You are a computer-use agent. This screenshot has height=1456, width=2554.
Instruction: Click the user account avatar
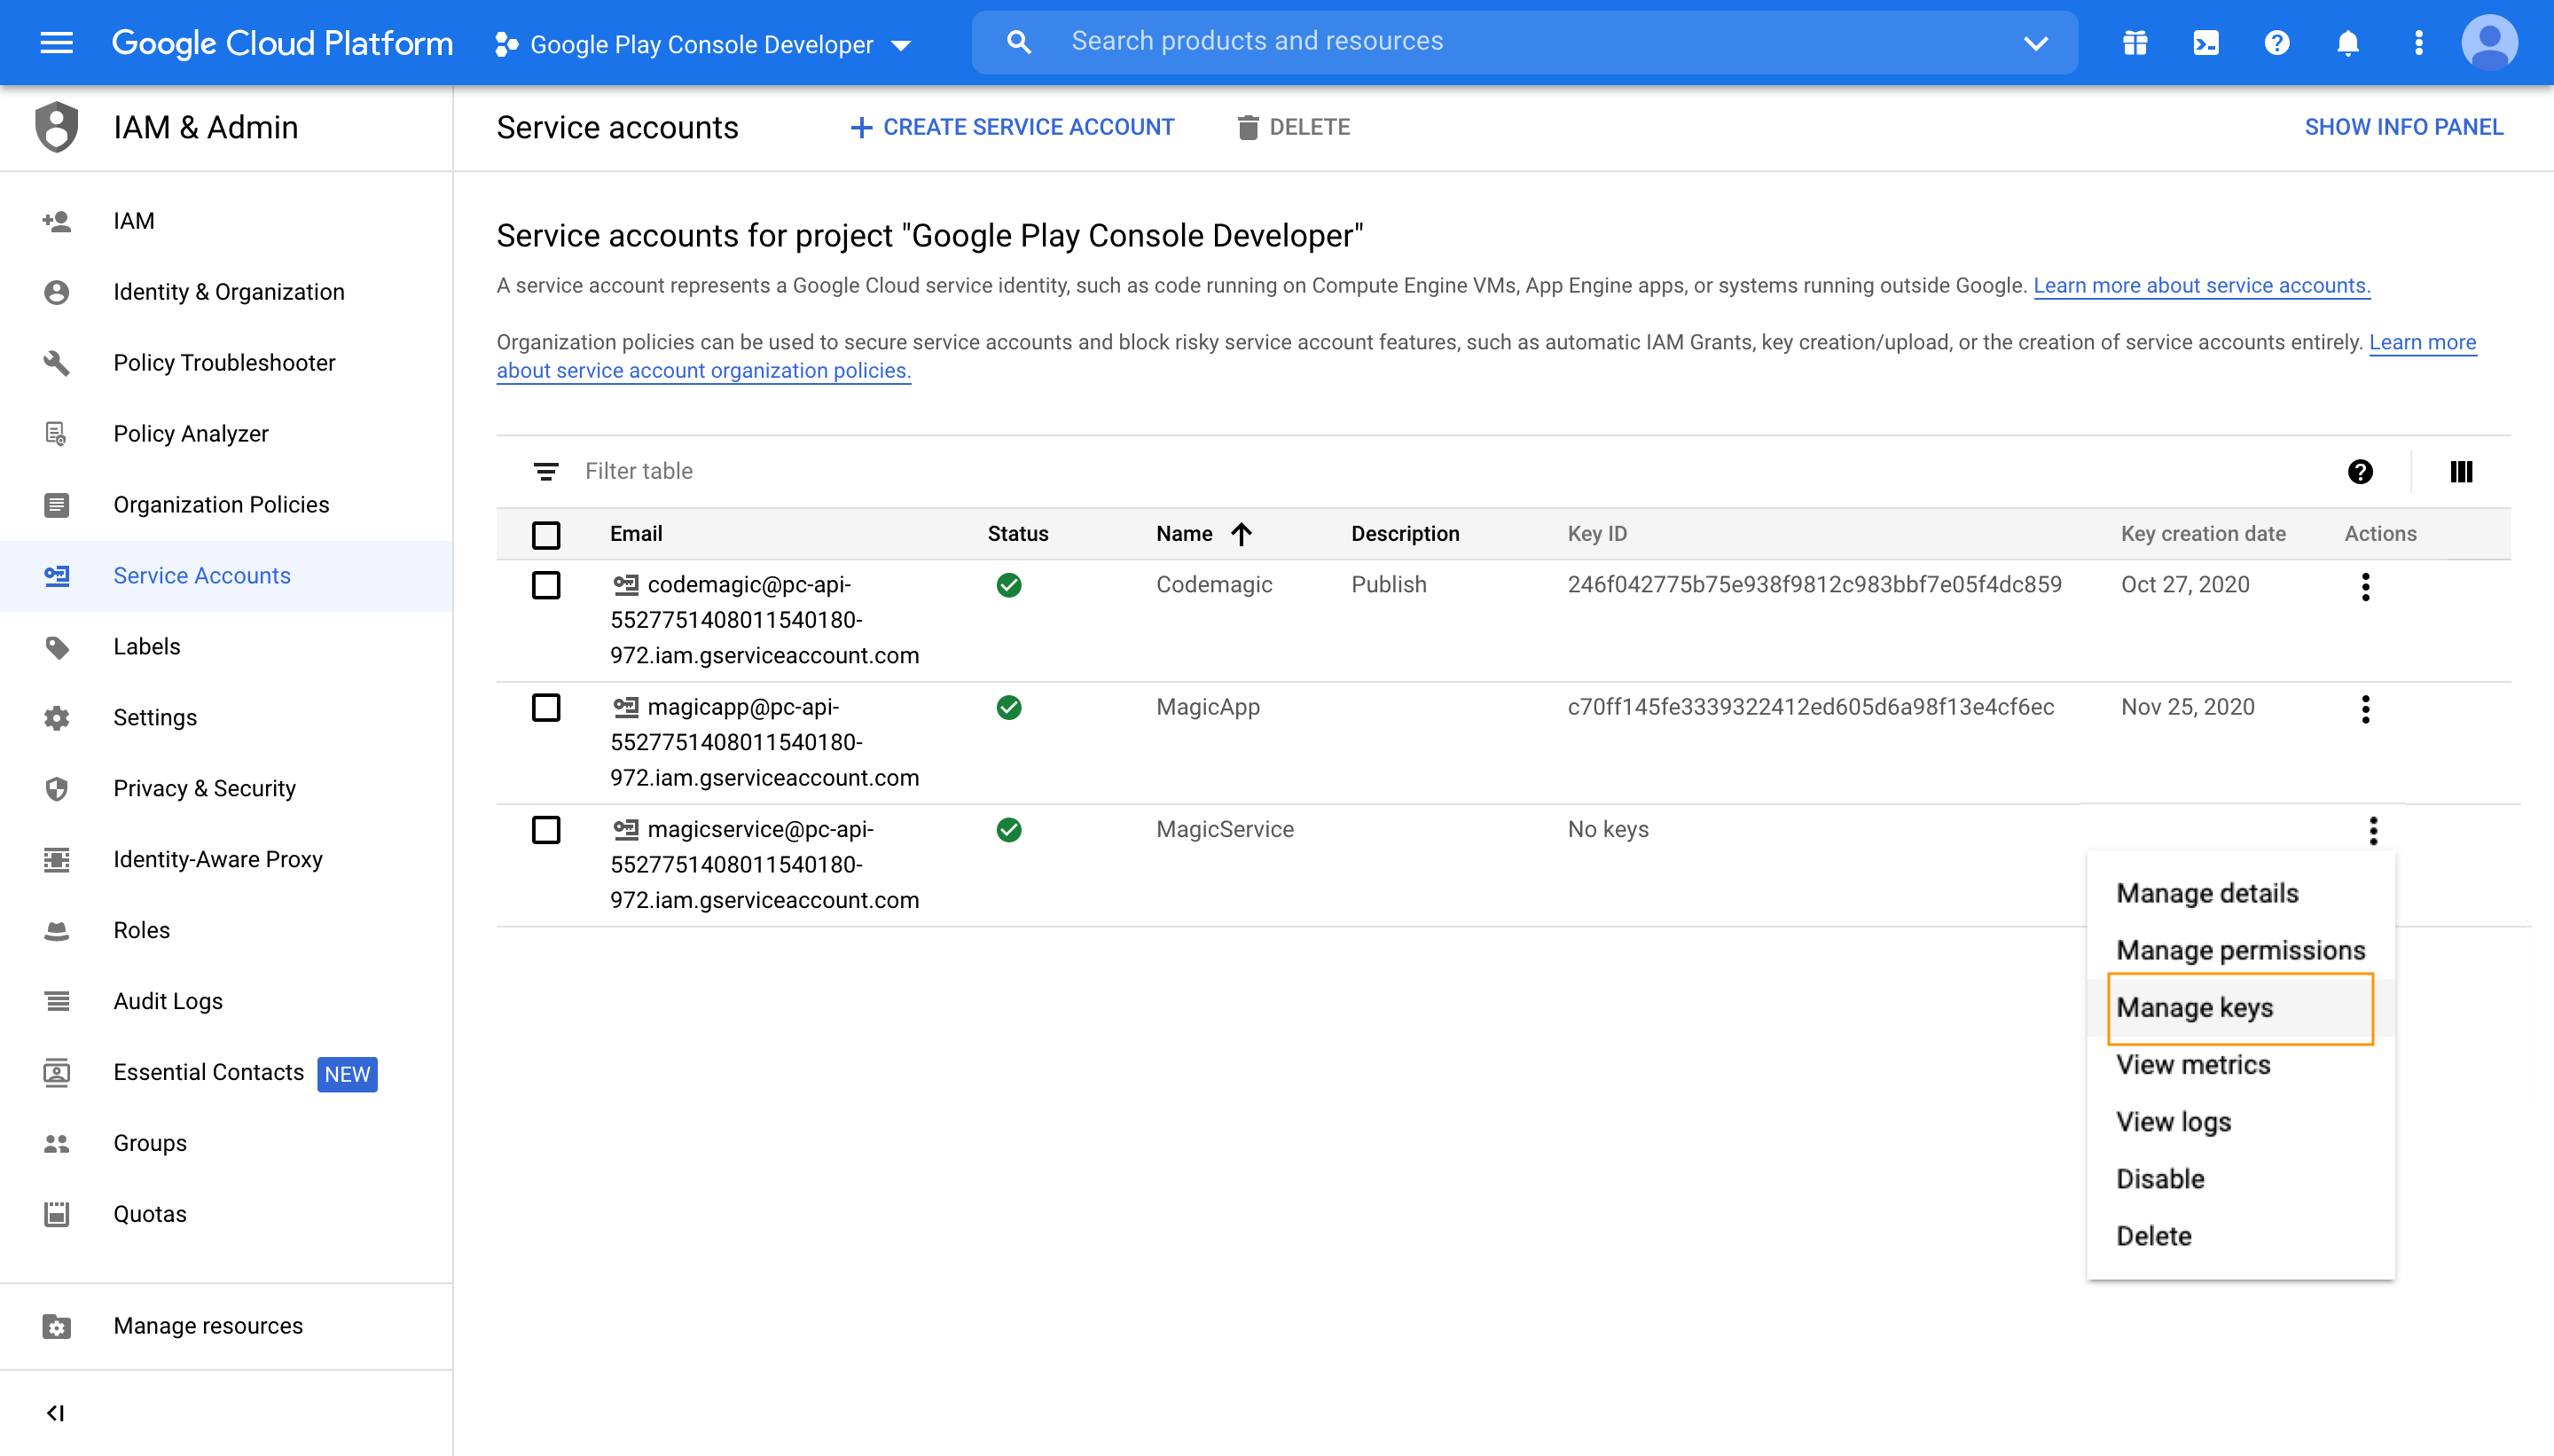(x=2488, y=43)
